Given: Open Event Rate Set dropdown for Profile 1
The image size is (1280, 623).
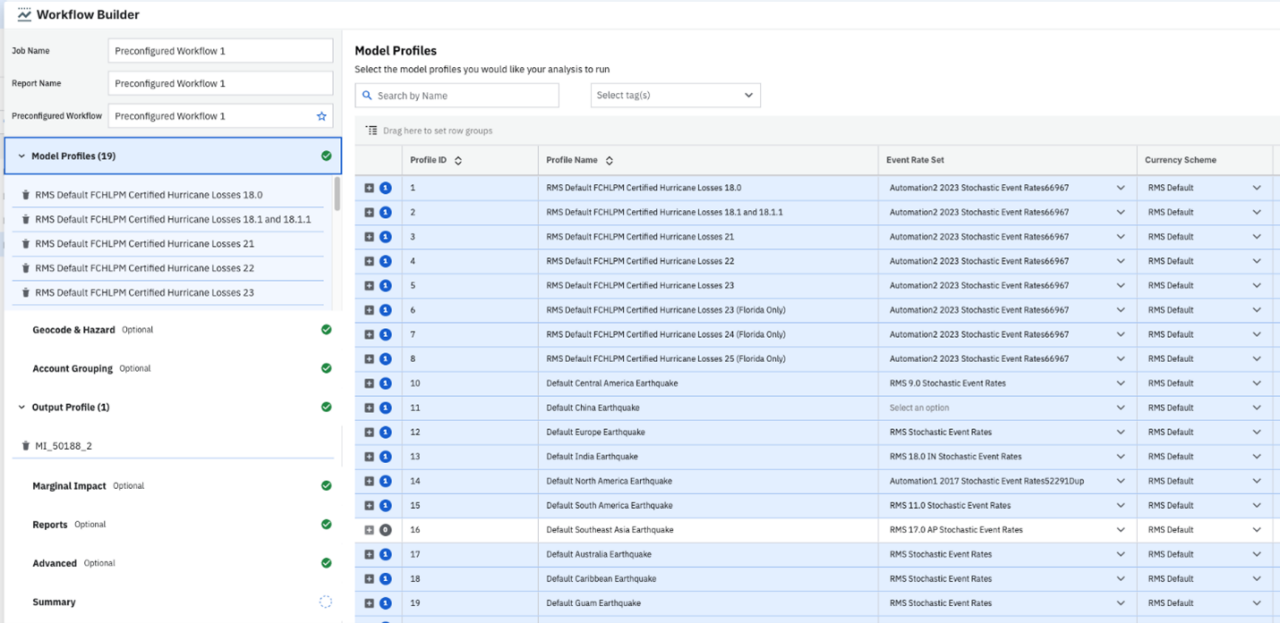Looking at the screenshot, I should [x=1120, y=187].
